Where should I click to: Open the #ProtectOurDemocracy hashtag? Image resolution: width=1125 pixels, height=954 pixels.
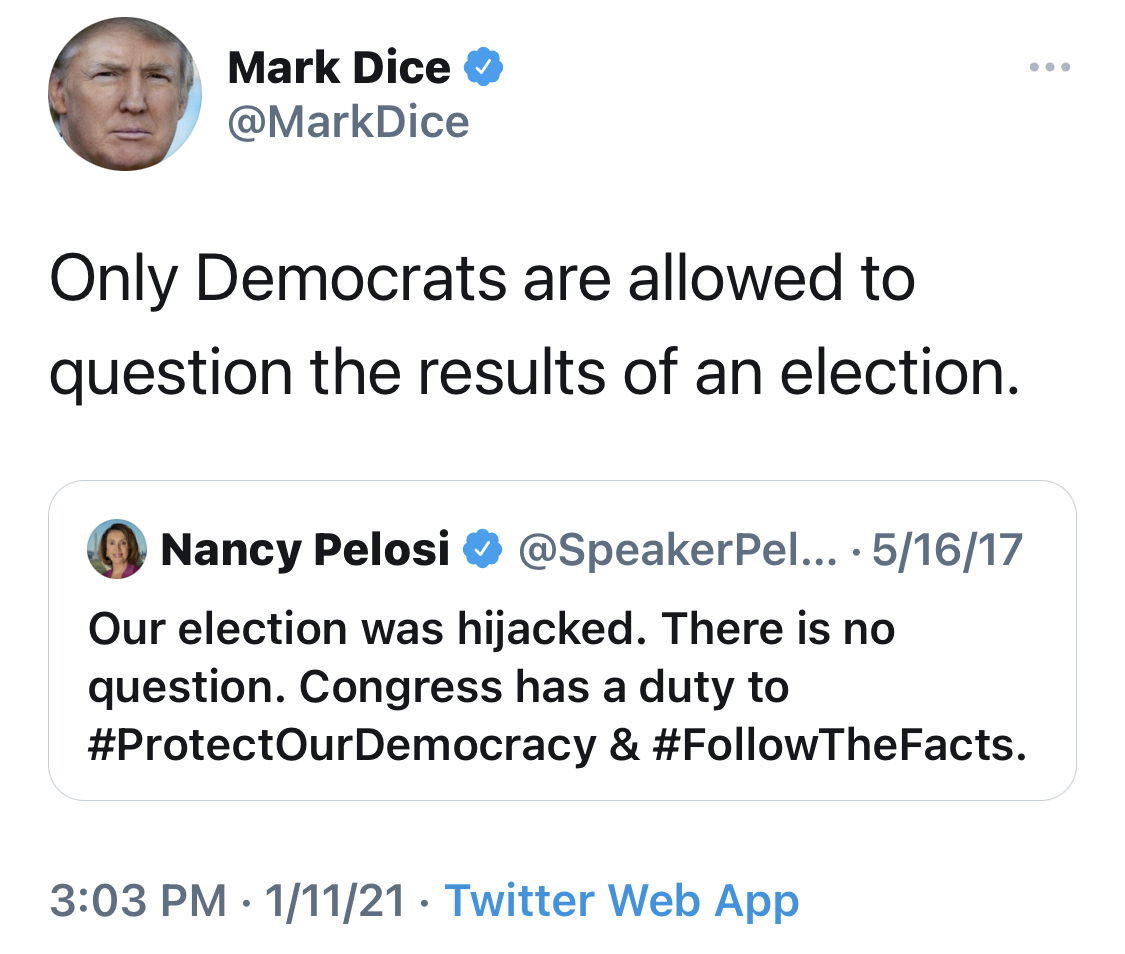pos(341,745)
